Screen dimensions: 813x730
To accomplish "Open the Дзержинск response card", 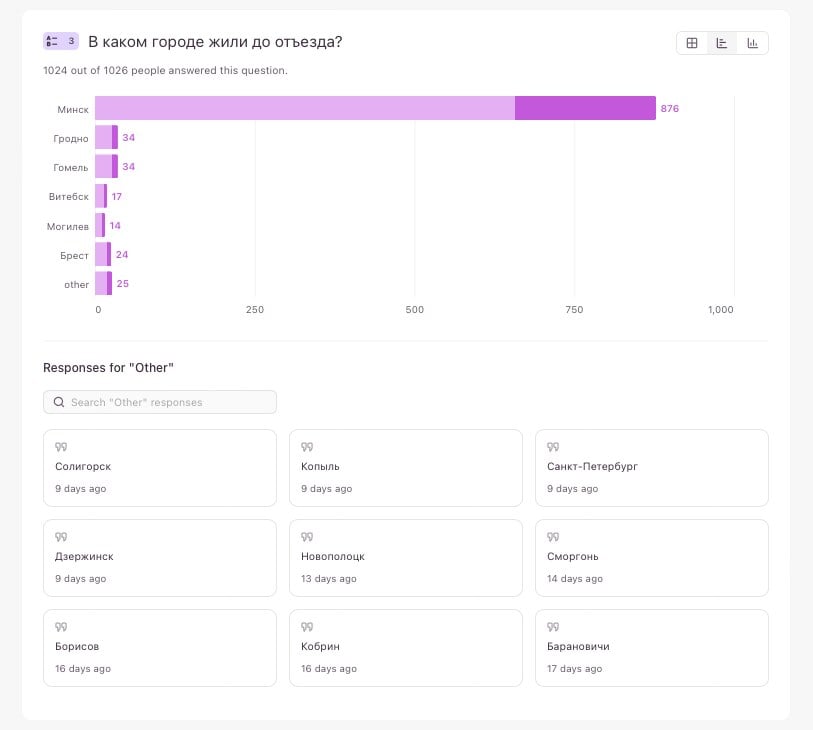I will pyautogui.click(x=160, y=558).
